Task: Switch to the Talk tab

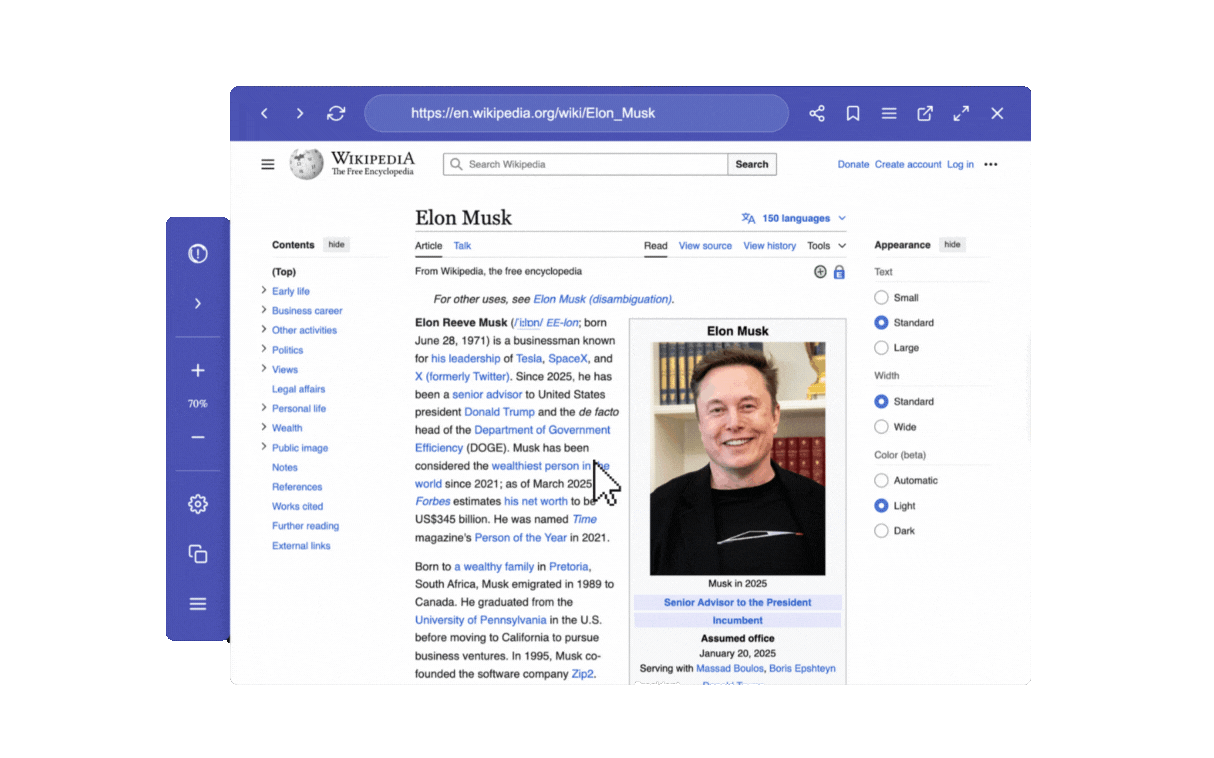Action: [462, 246]
